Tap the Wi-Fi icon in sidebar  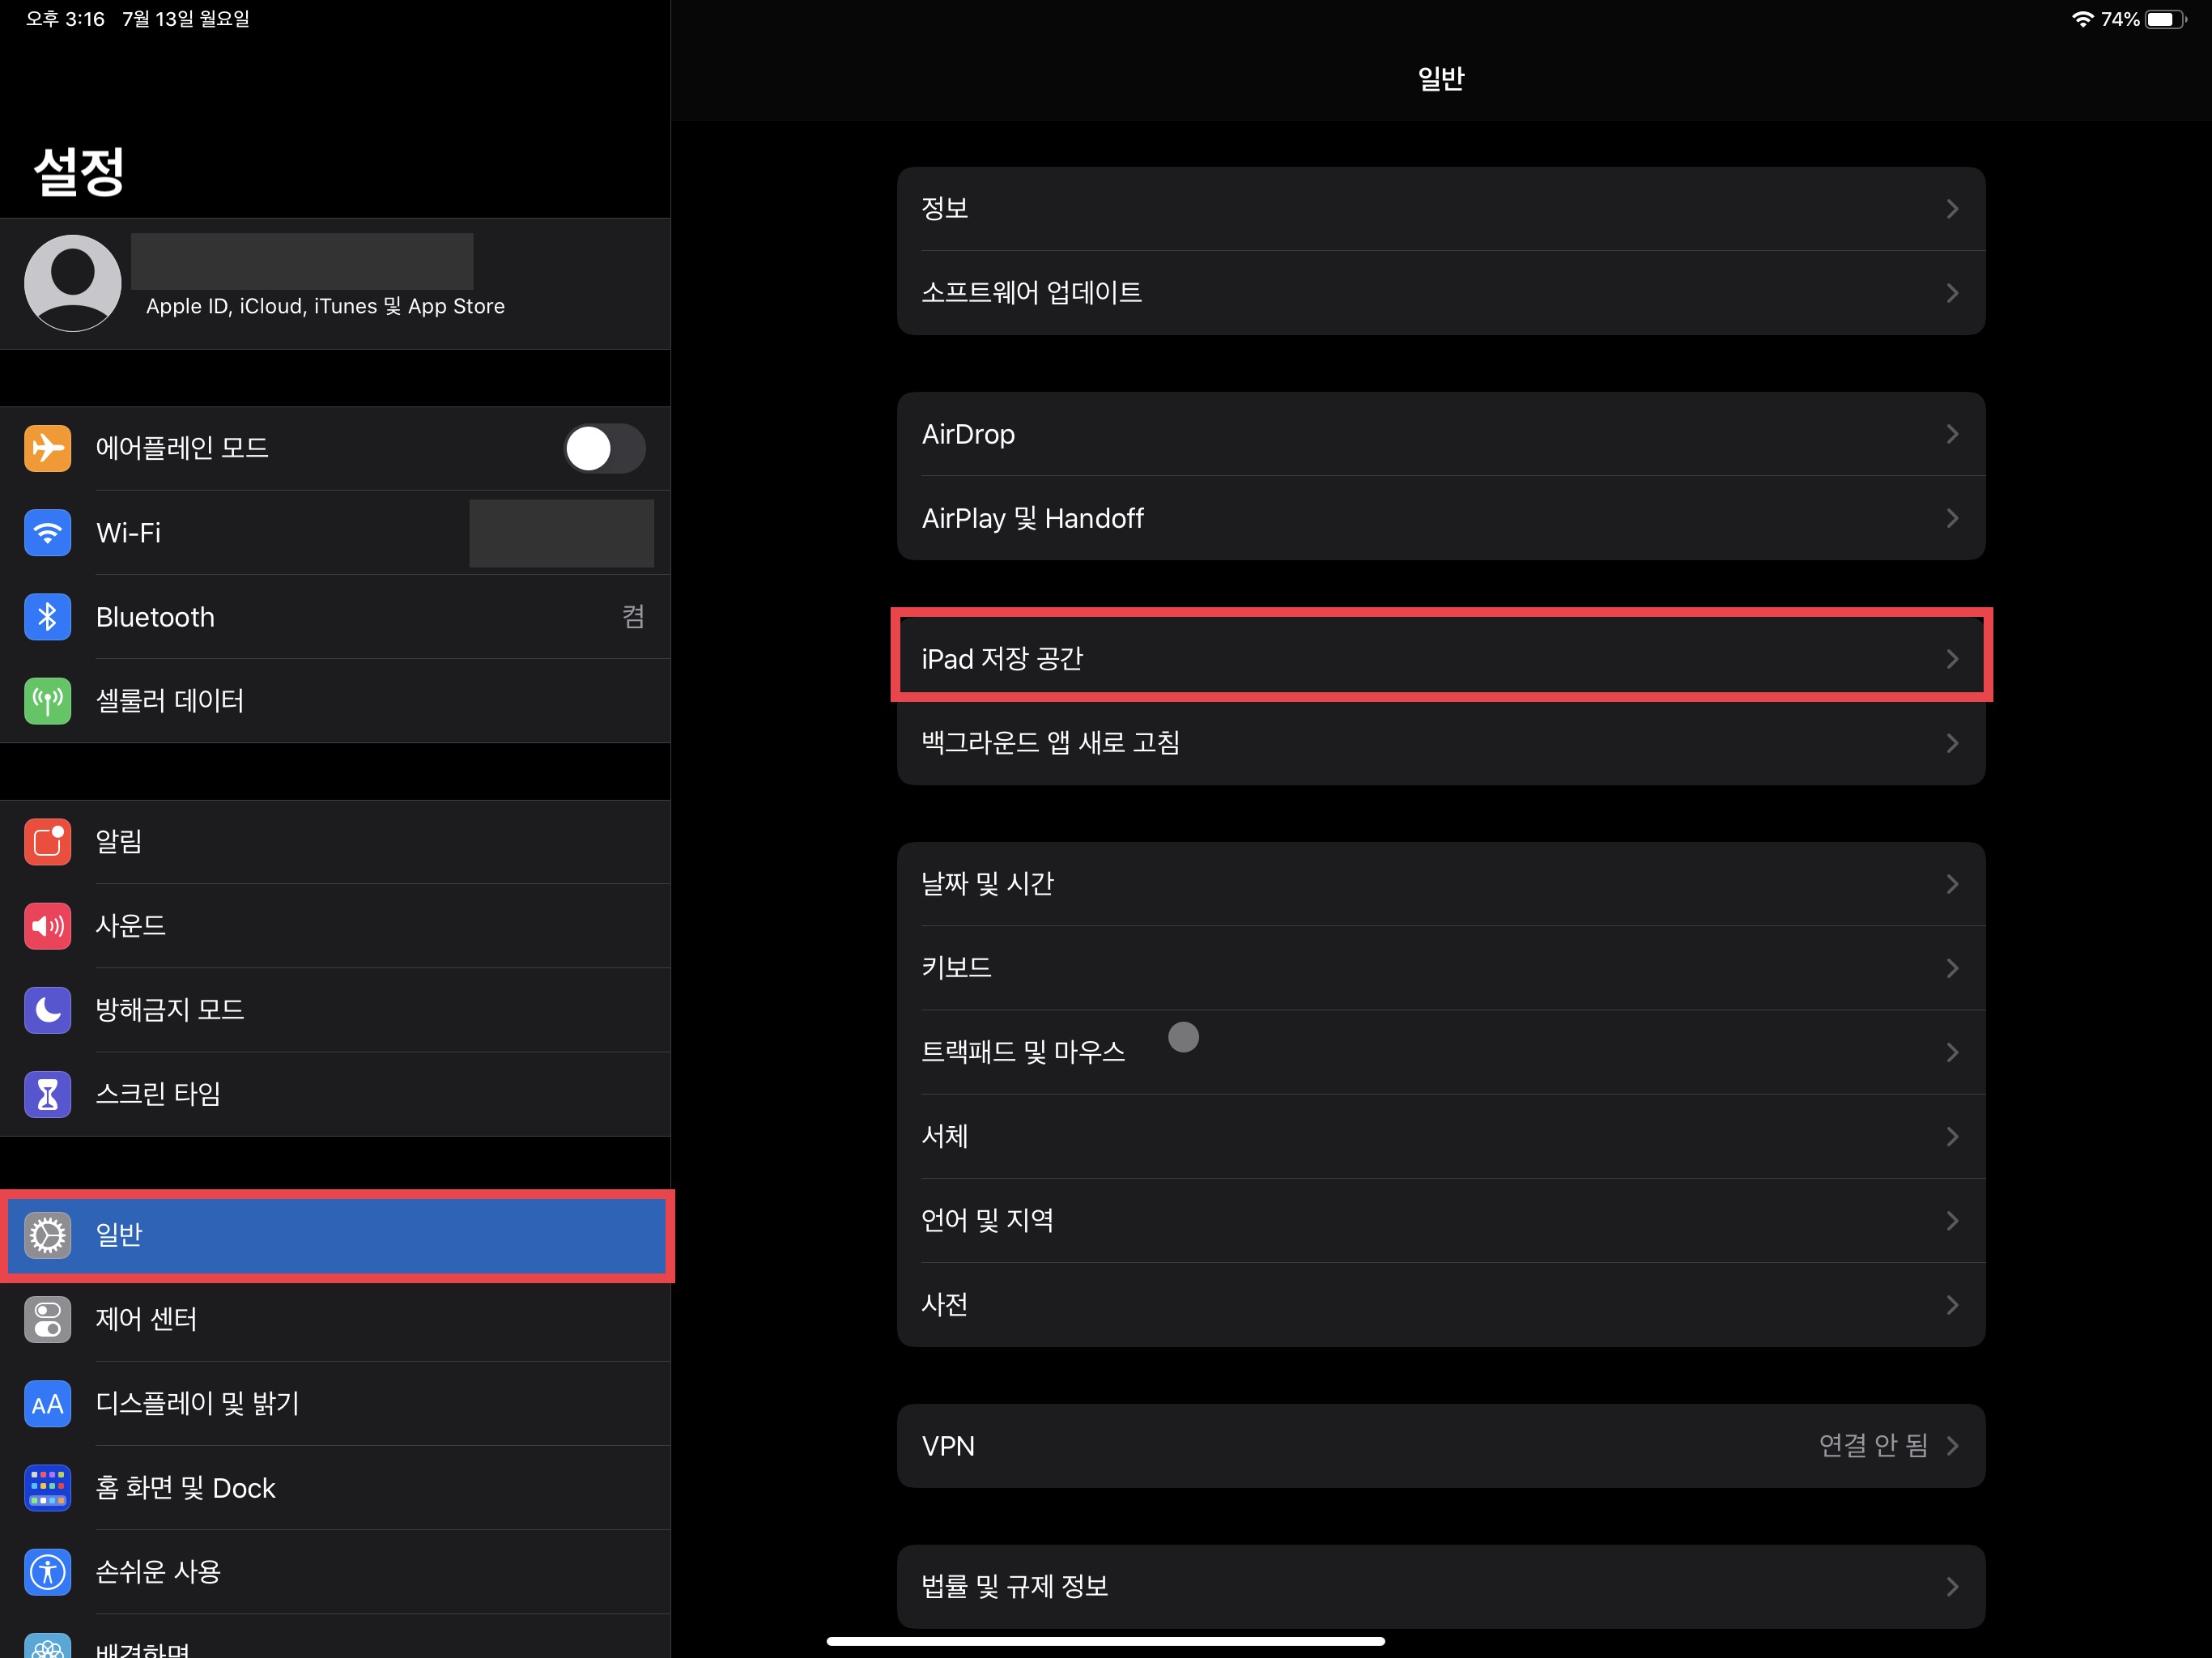(47, 532)
